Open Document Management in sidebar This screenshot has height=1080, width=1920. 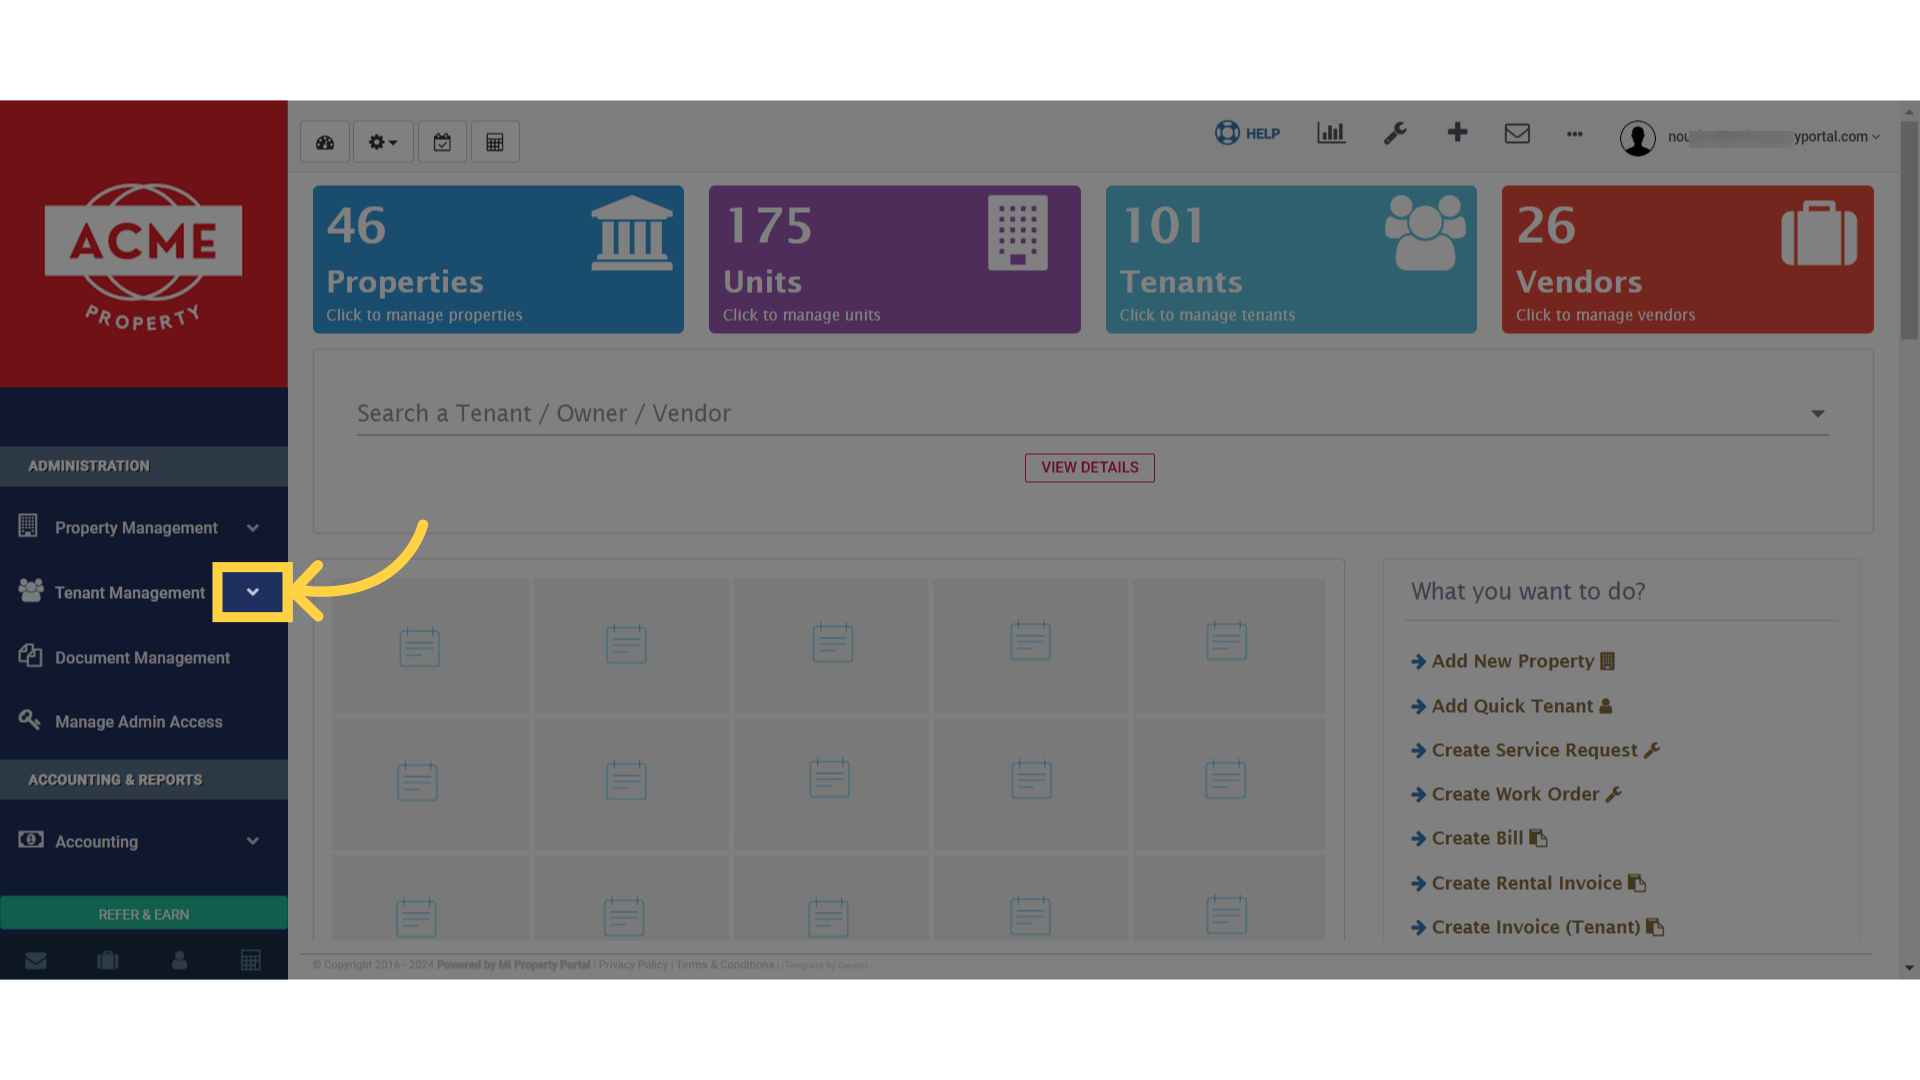click(140, 657)
